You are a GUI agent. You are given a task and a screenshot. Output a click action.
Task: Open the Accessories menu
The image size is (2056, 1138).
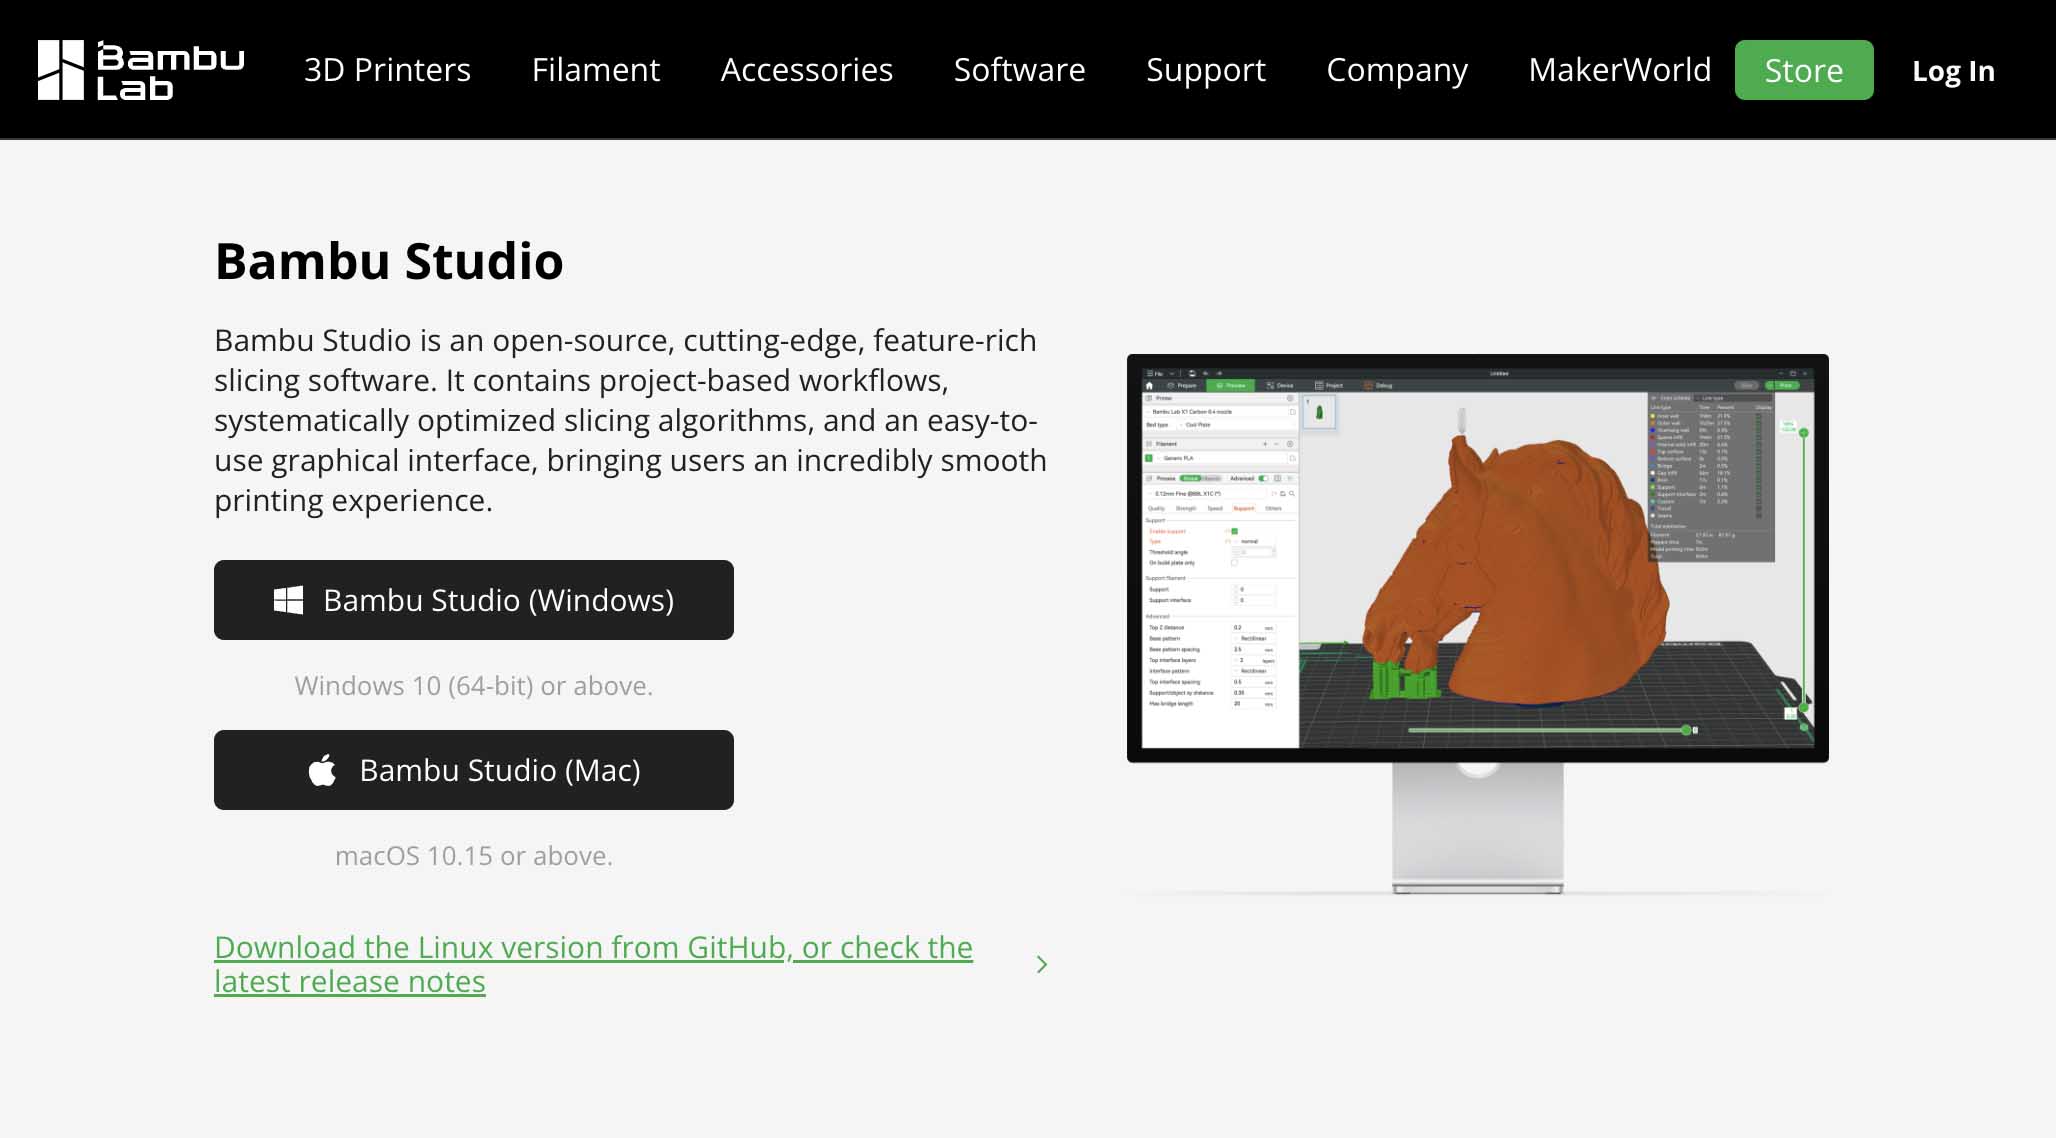pos(807,70)
